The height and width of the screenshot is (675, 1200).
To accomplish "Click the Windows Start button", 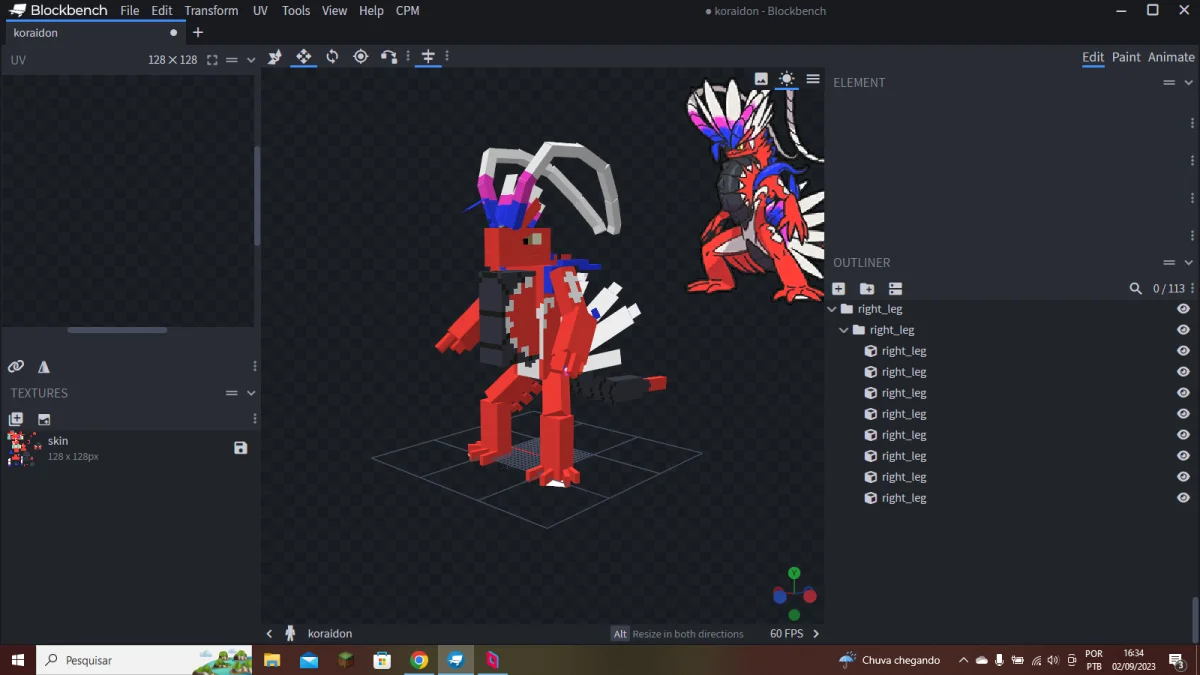I will (17, 660).
